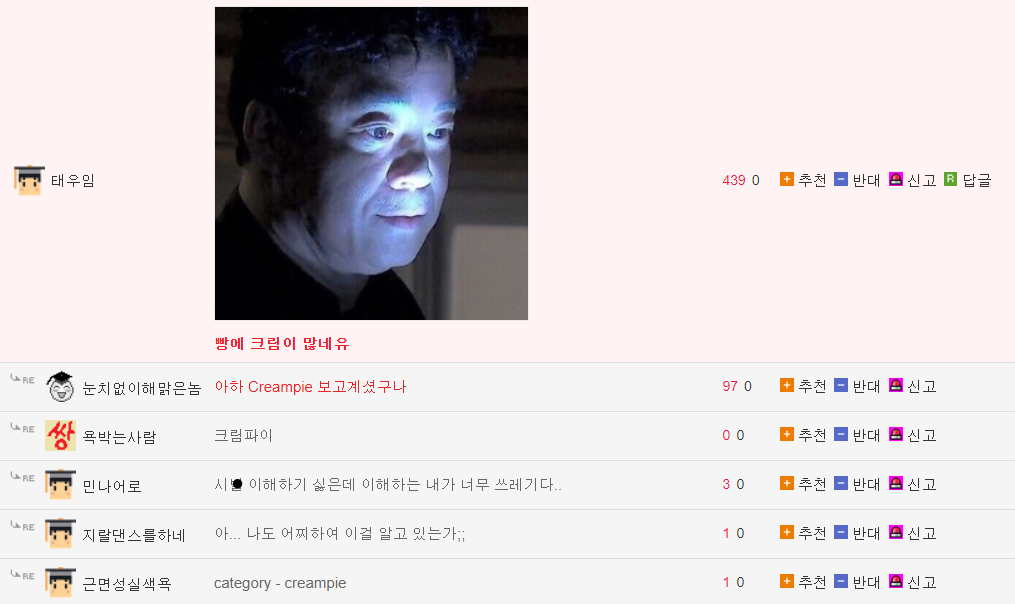1015x604 pixels.
Task: Click 태우임's pixel avatar icon
Action: point(29,180)
